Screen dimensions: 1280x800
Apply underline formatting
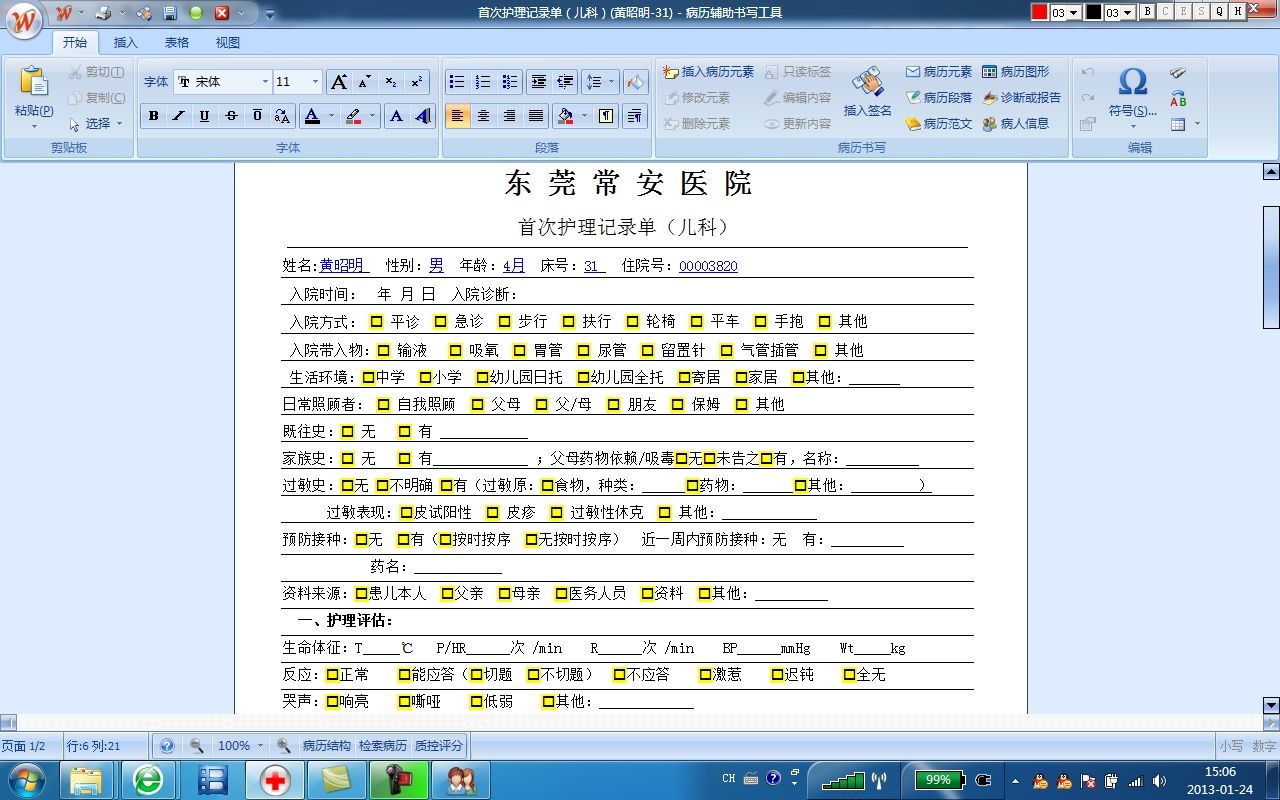205,116
